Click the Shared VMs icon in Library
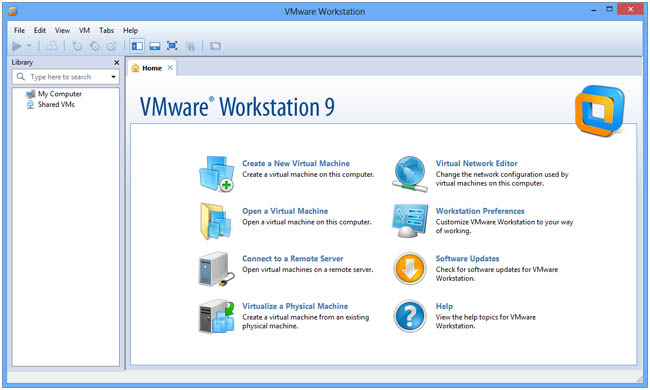The image size is (650, 390). [30, 104]
